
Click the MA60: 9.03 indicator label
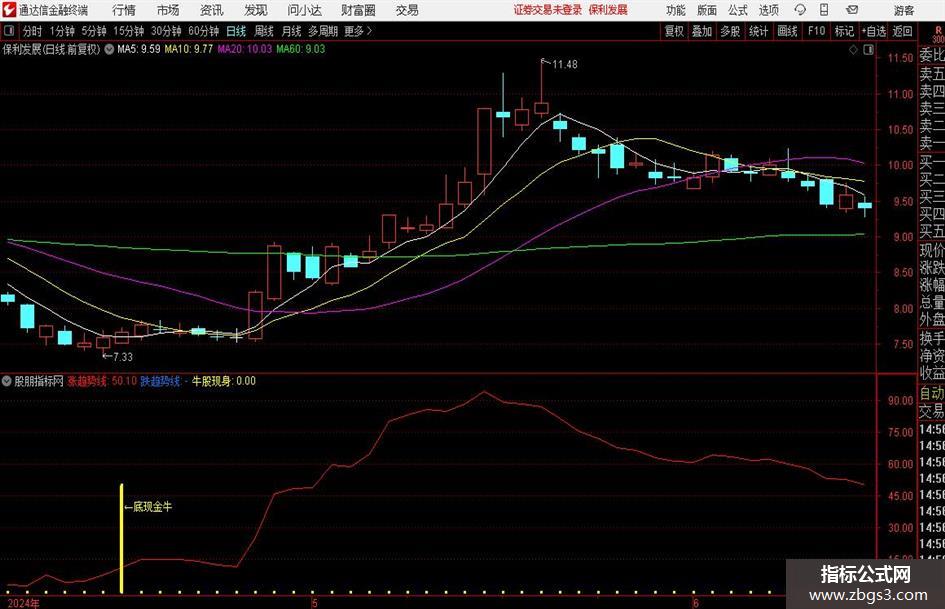(301, 49)
